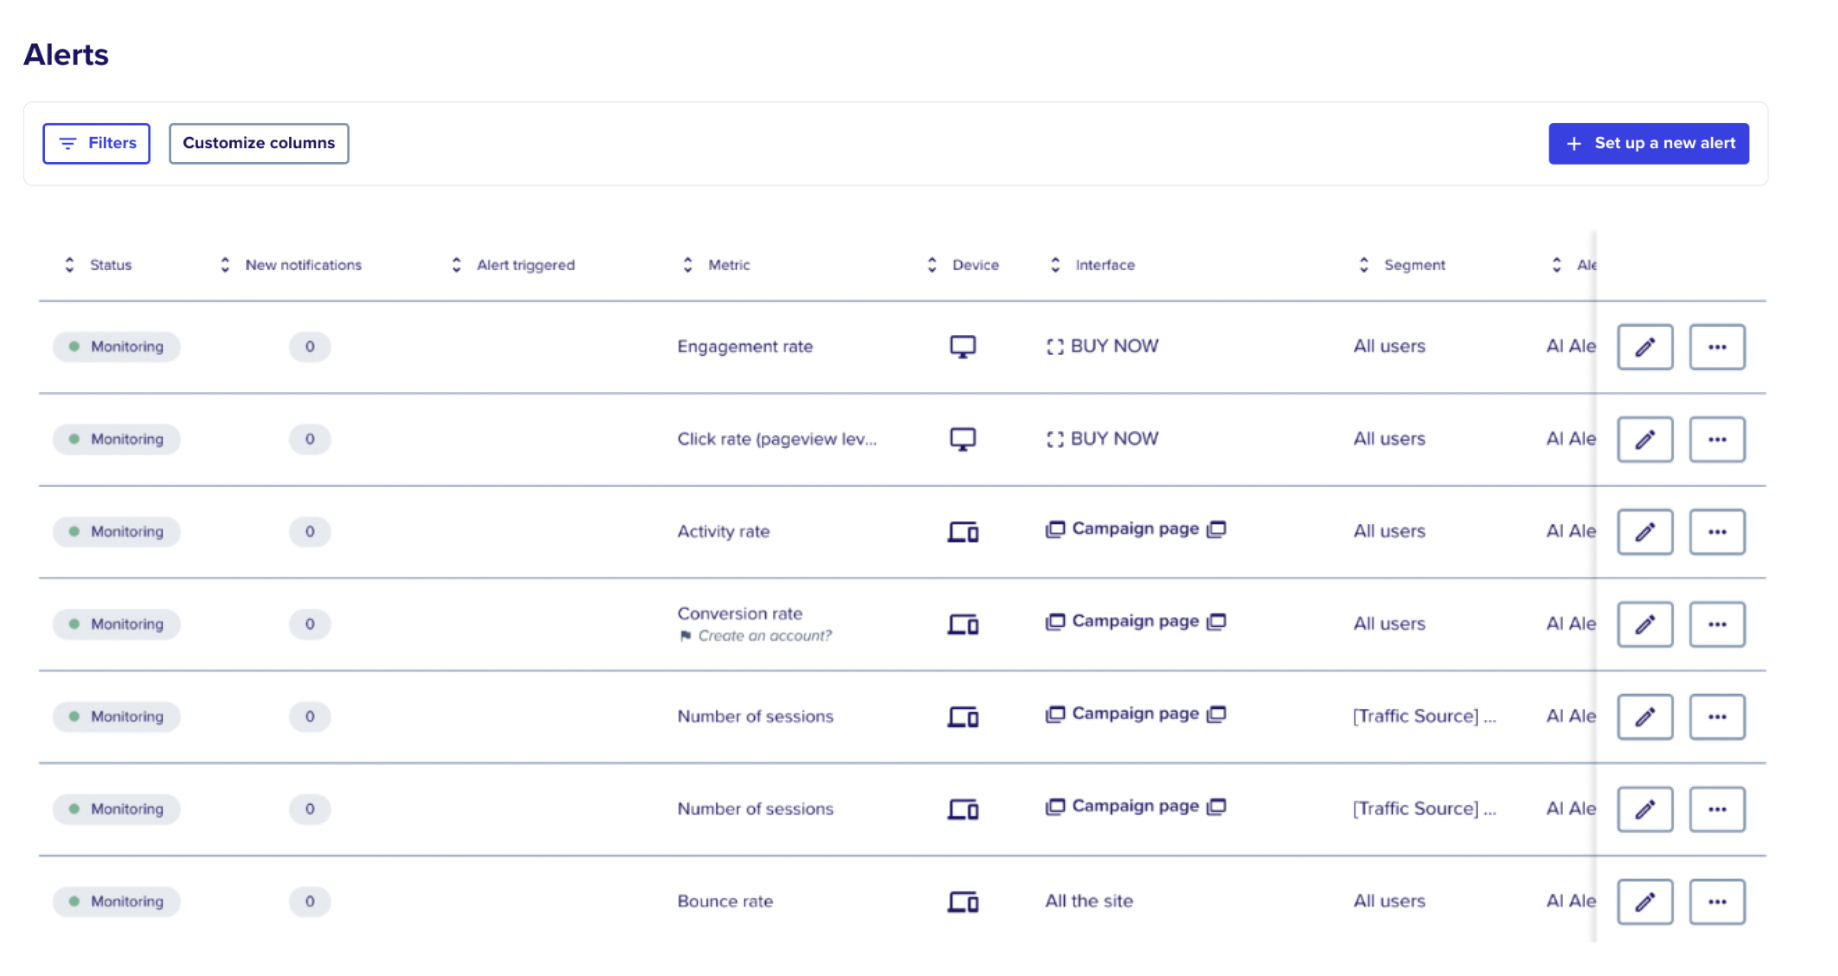Edit the Activity rate alert
1838x976 pixels.
1645,532
